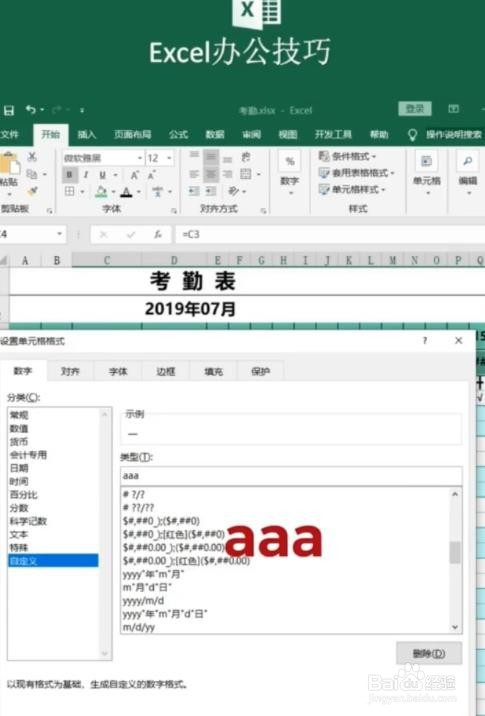
Task: Choose yyyy/m/d in the type list
Action: pos(143,601)
